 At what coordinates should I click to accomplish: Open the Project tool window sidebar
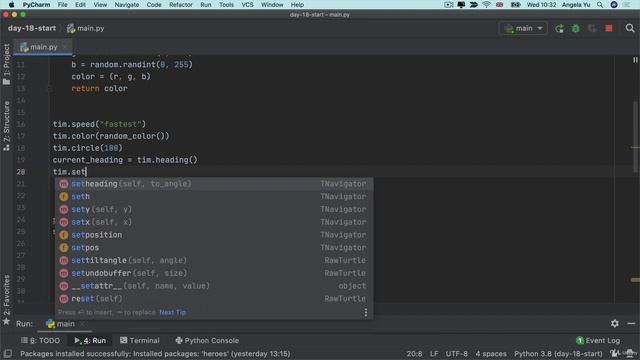pyautogui.click(x=7, y=64)
